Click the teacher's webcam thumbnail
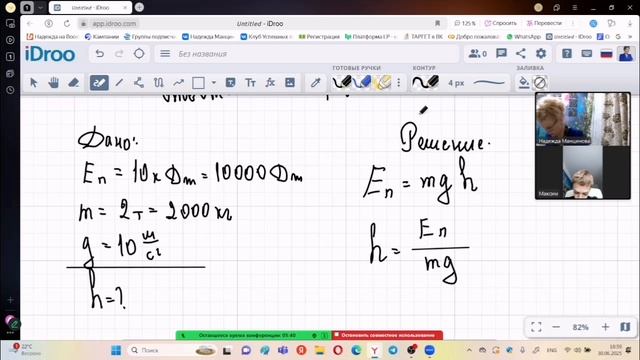This screenshot has height=360, width=640. (582, 119)
